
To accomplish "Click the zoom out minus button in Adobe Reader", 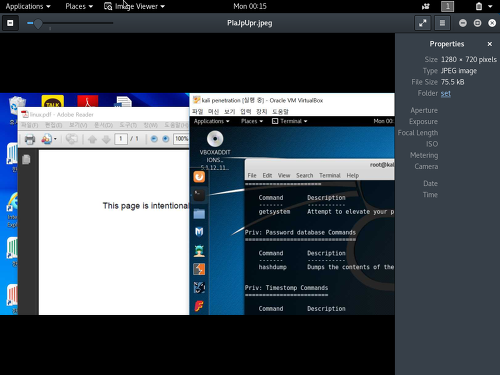I will click(x=154, y=139).
